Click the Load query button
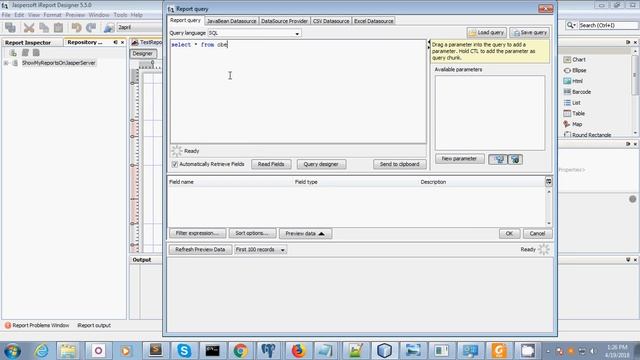Viewport: 640px width, 360px height. pyautogui.click(x=487, y=33)
